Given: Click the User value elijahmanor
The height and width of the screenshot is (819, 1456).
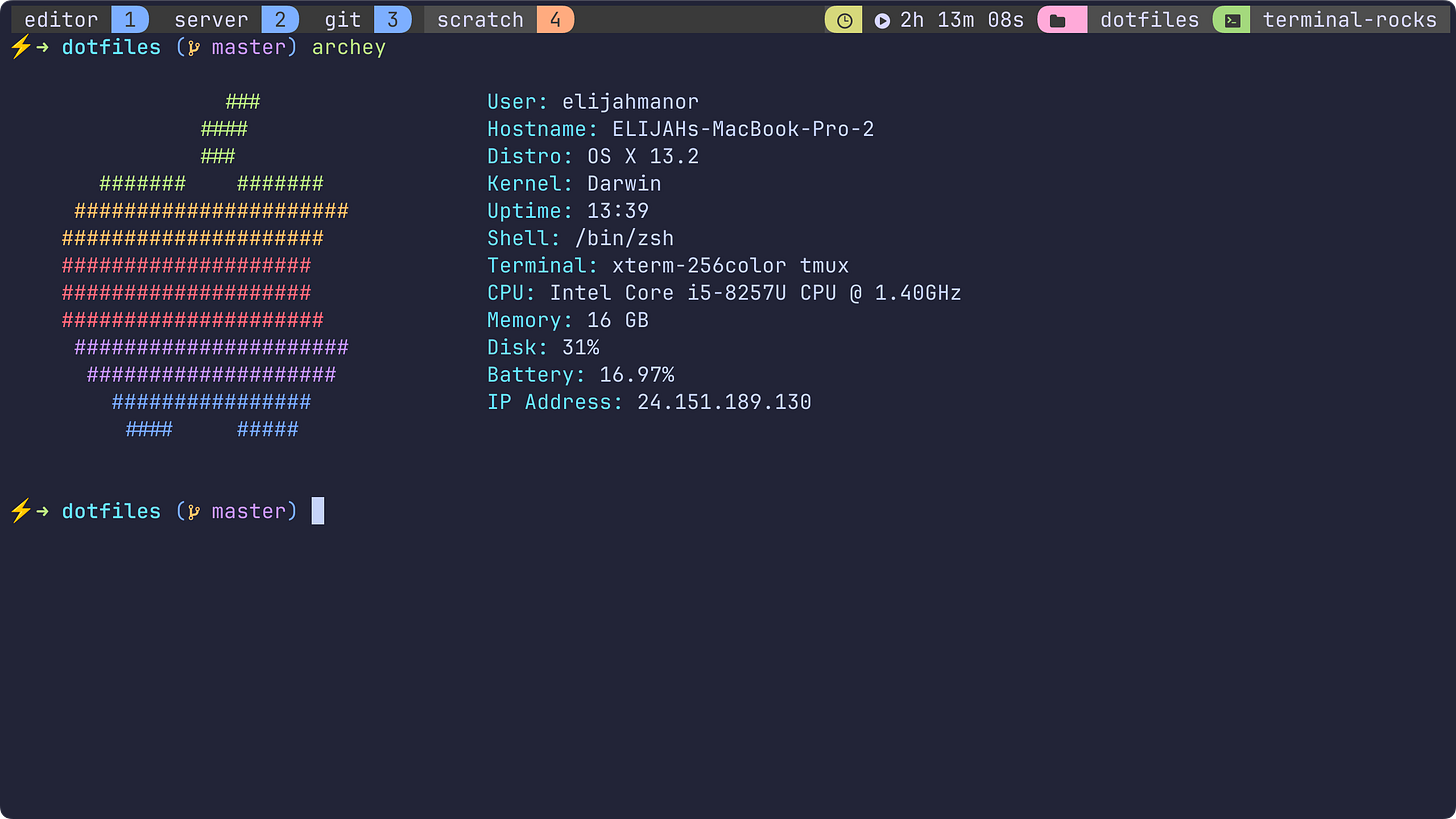Looking at the screenshot, I should 630,102.
